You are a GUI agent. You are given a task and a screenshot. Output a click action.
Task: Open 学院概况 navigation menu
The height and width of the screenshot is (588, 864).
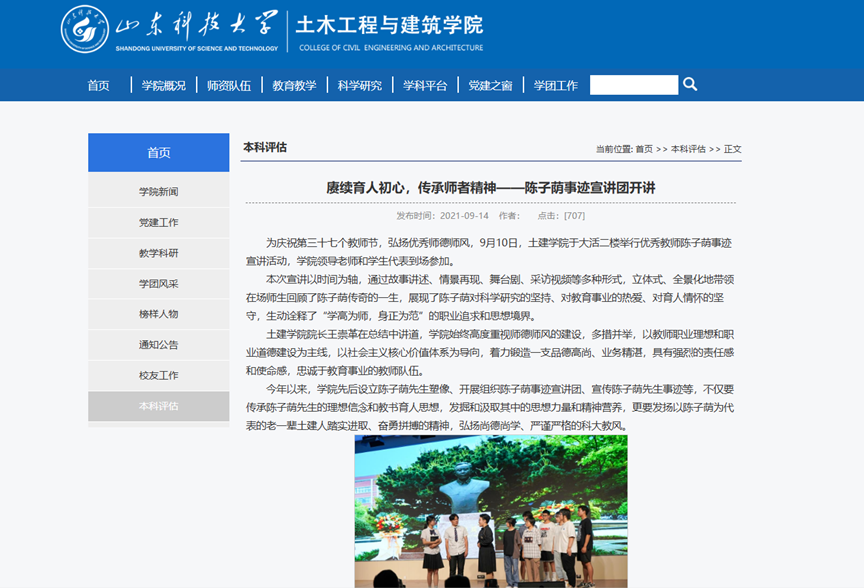click(x=163, y=86)
